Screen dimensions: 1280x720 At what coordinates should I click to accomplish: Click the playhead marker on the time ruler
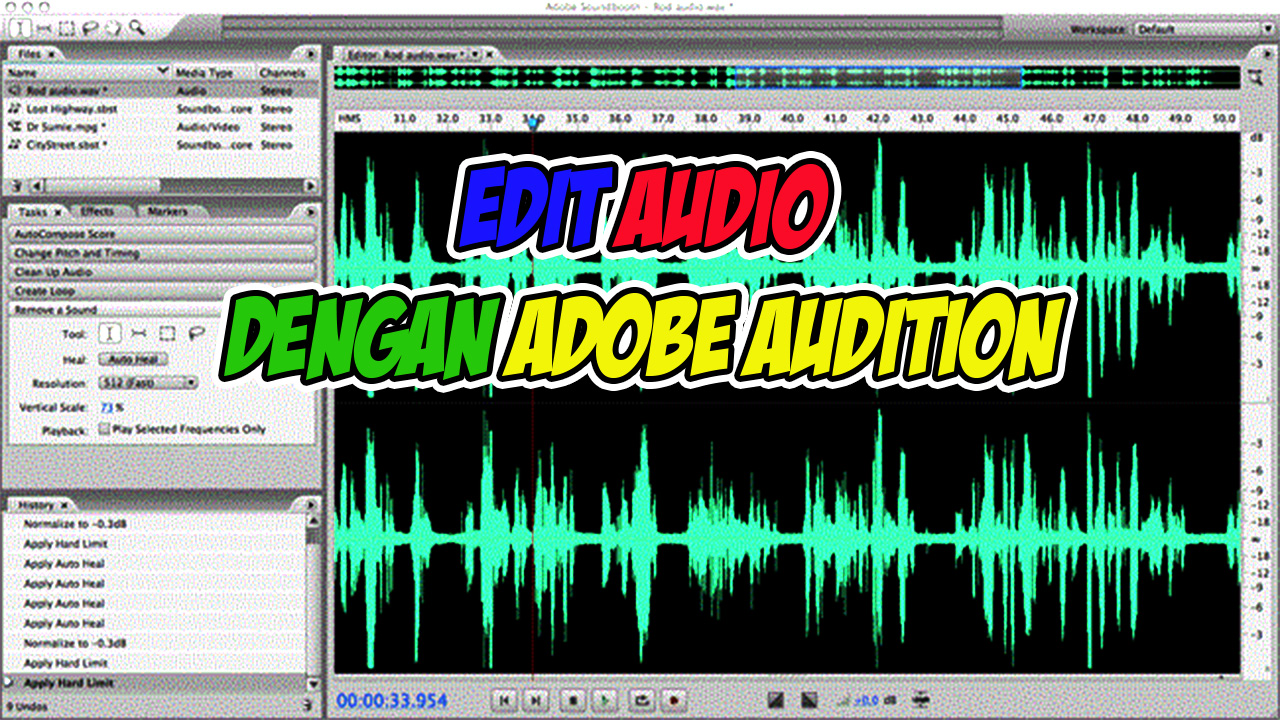pyautogui.click(x=533, y=123)
